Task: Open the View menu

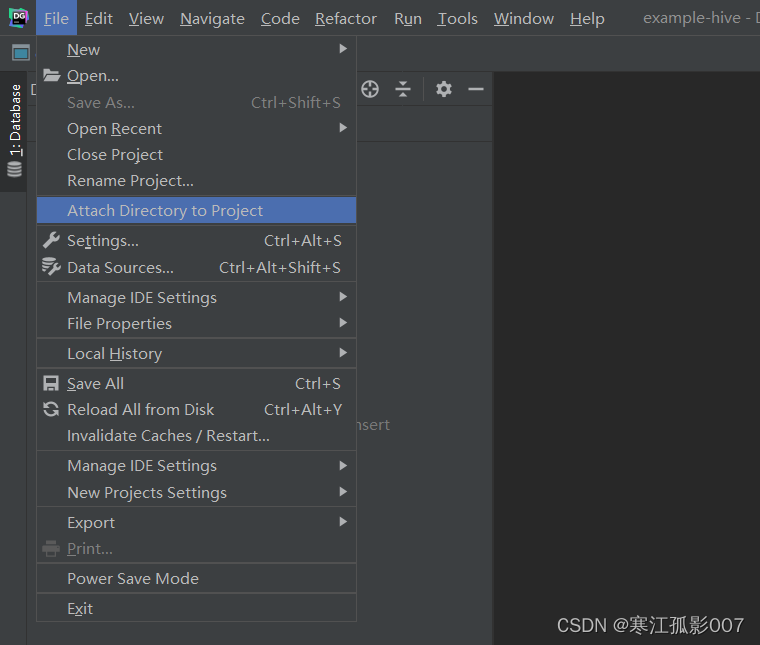Action: click(146, 18)
